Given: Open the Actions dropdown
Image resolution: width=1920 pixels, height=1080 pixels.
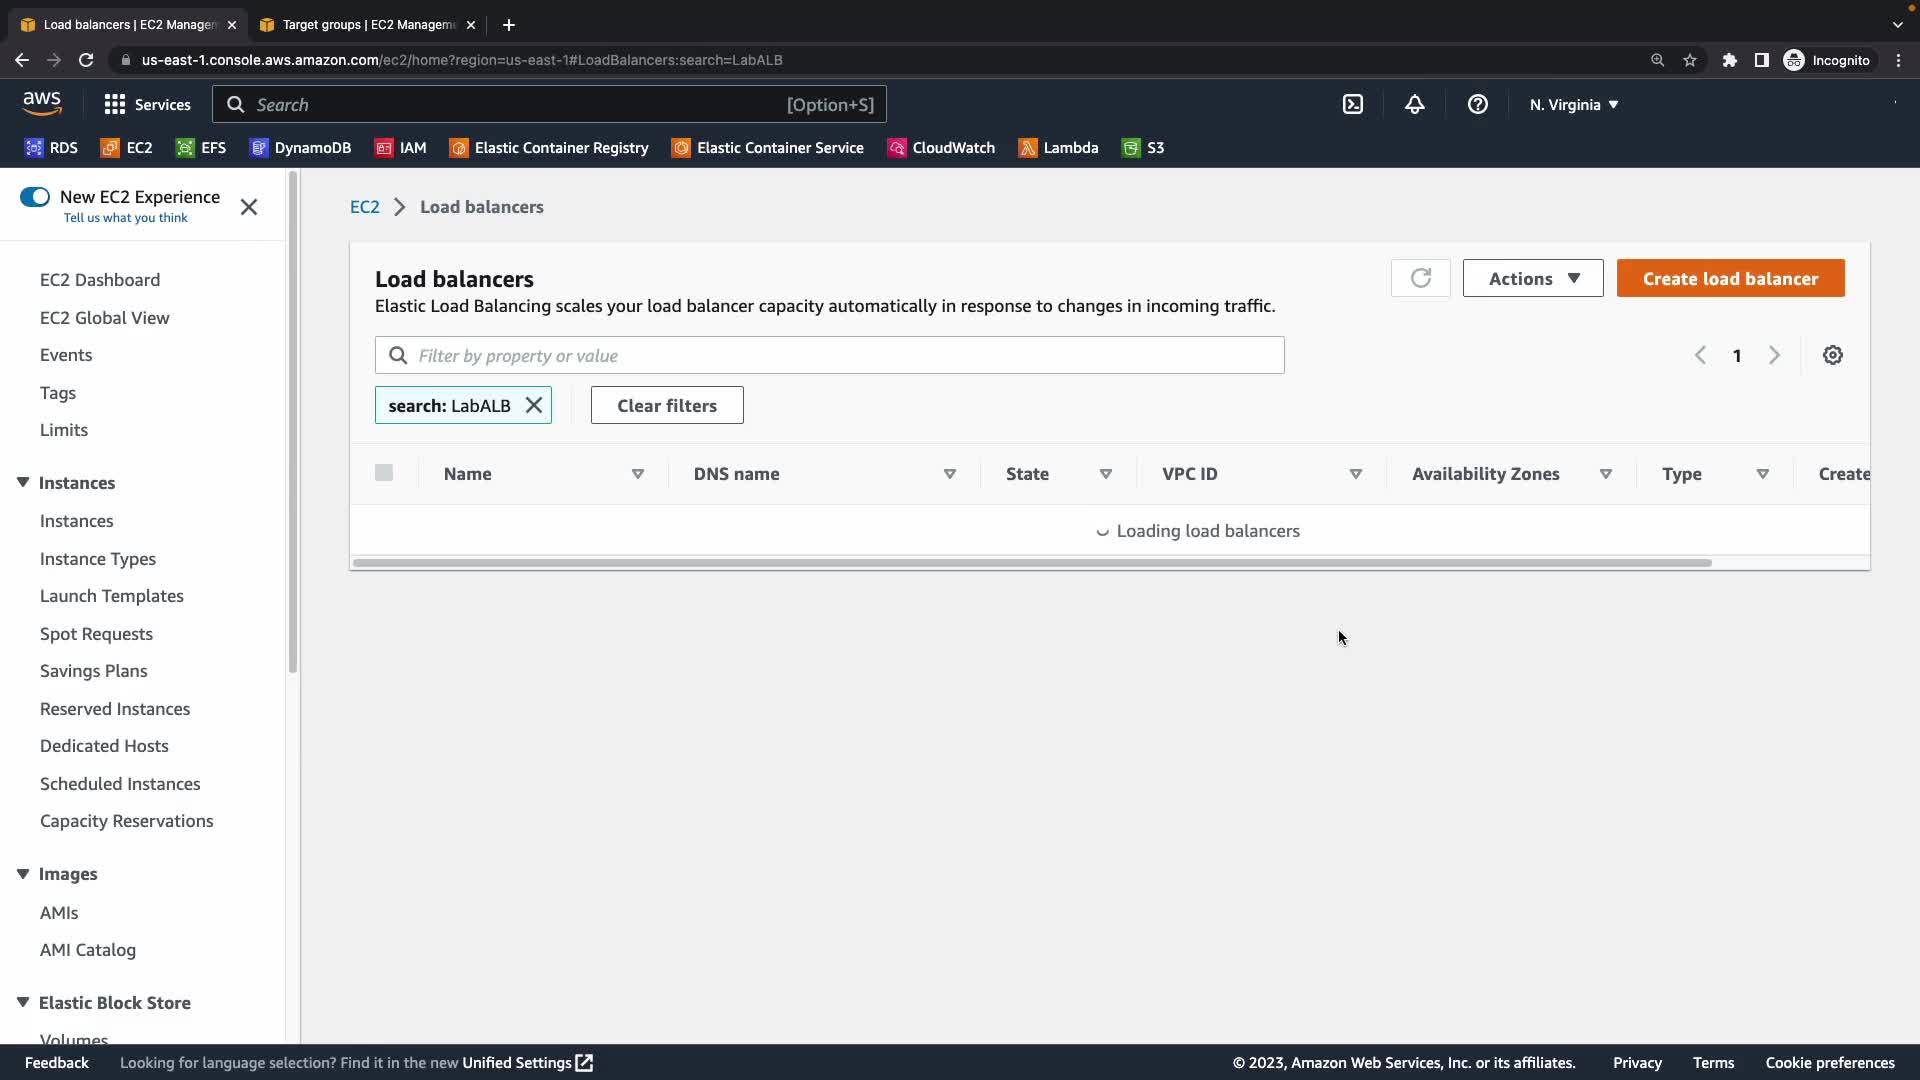Looking at the screenshot, I should click(x=1532, y=278).
